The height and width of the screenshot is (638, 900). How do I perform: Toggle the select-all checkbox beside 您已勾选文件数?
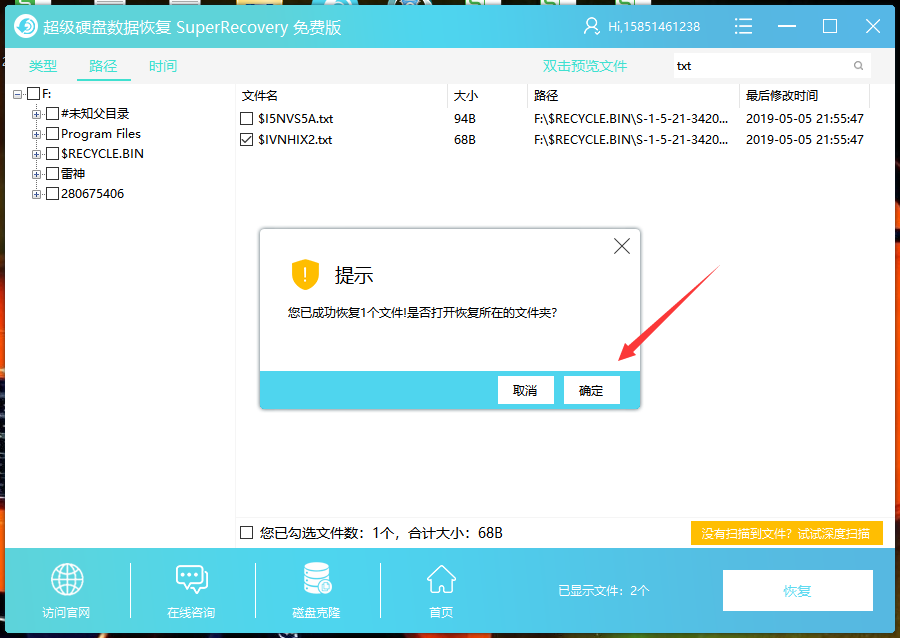click(246, 533)
